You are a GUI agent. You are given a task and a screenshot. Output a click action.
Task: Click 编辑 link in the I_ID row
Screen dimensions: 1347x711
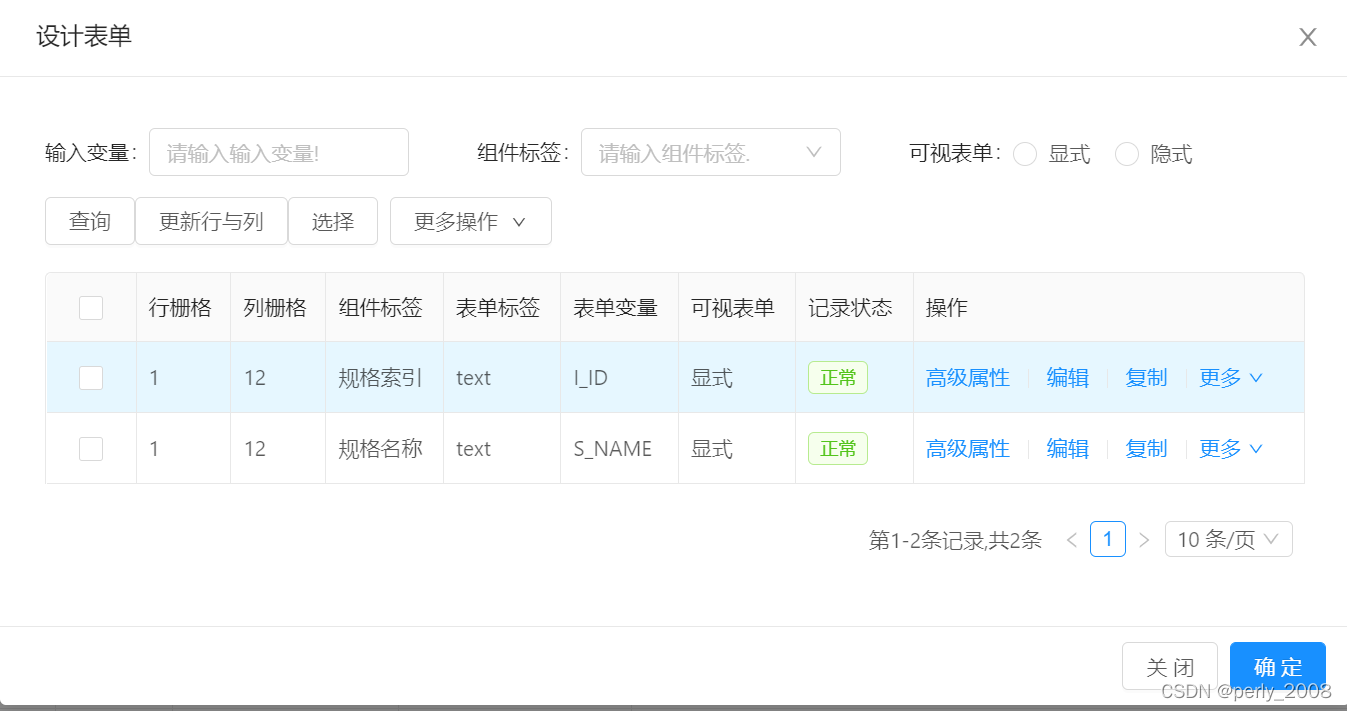click(1067, 377)
